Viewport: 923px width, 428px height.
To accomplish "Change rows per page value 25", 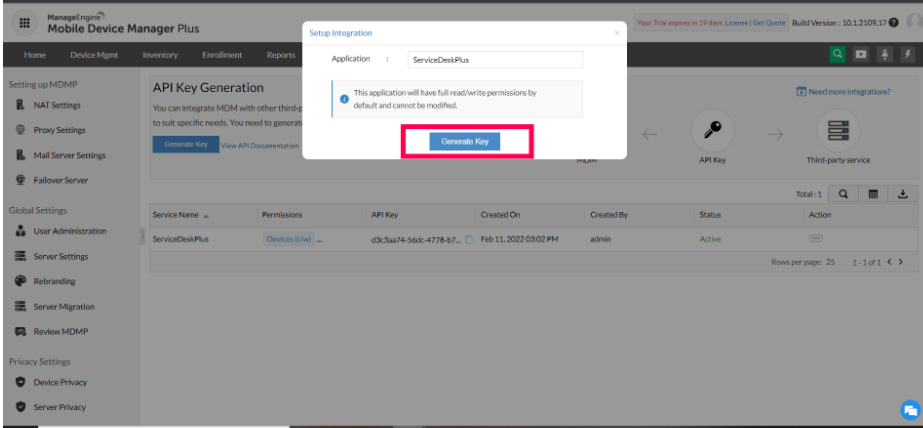I will click(x=830, y=262).
